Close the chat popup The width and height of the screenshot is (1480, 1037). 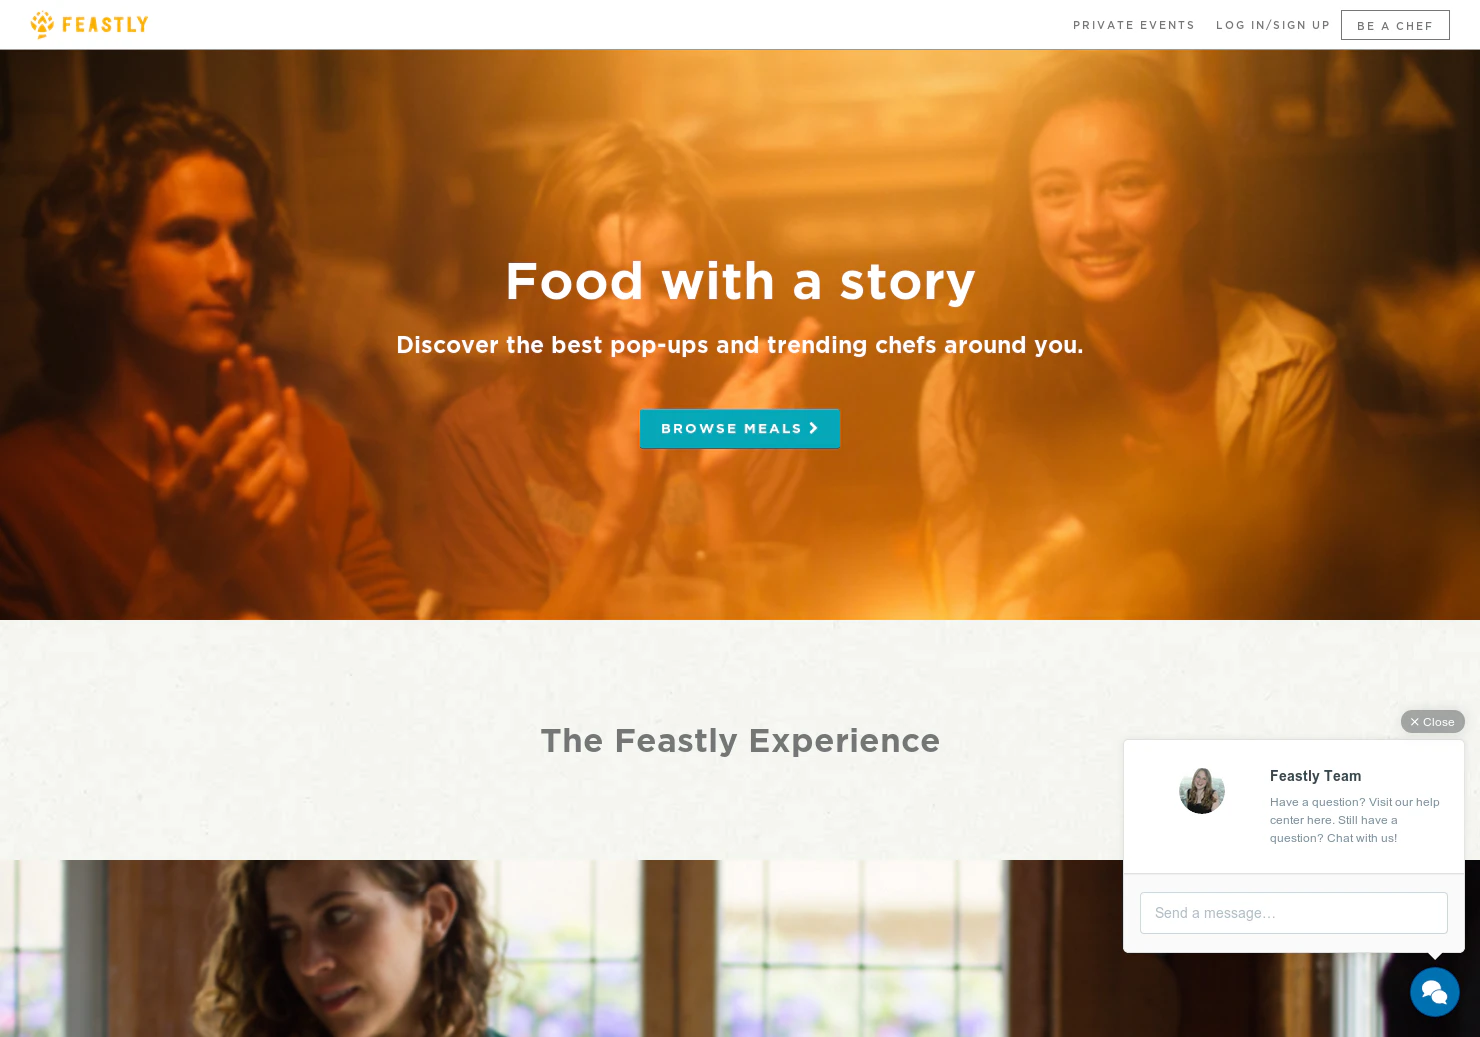coord(1432,722)
